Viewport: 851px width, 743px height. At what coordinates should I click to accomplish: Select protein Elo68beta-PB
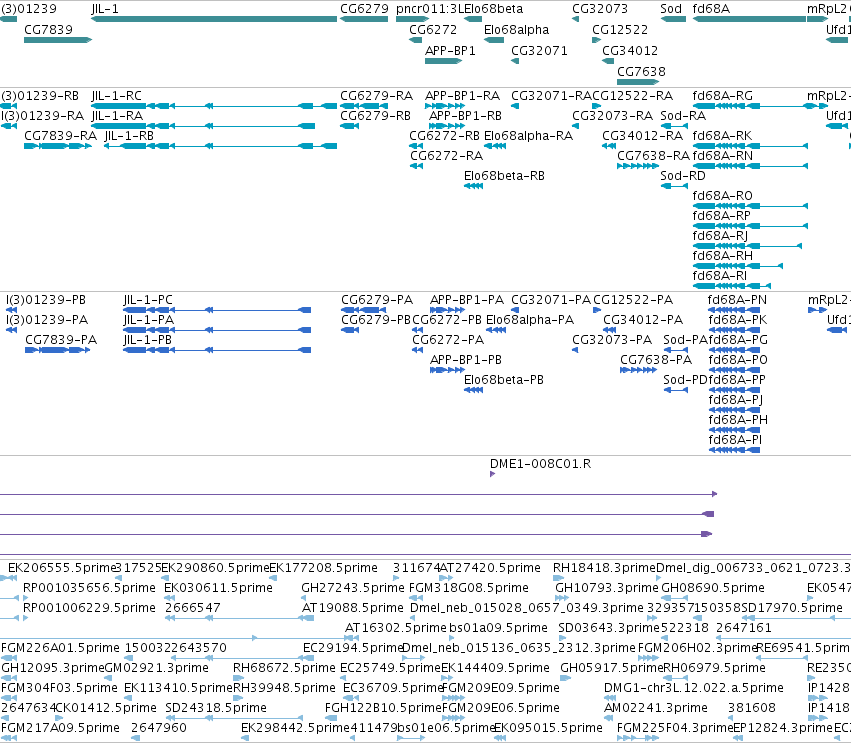tap(504, 380)
